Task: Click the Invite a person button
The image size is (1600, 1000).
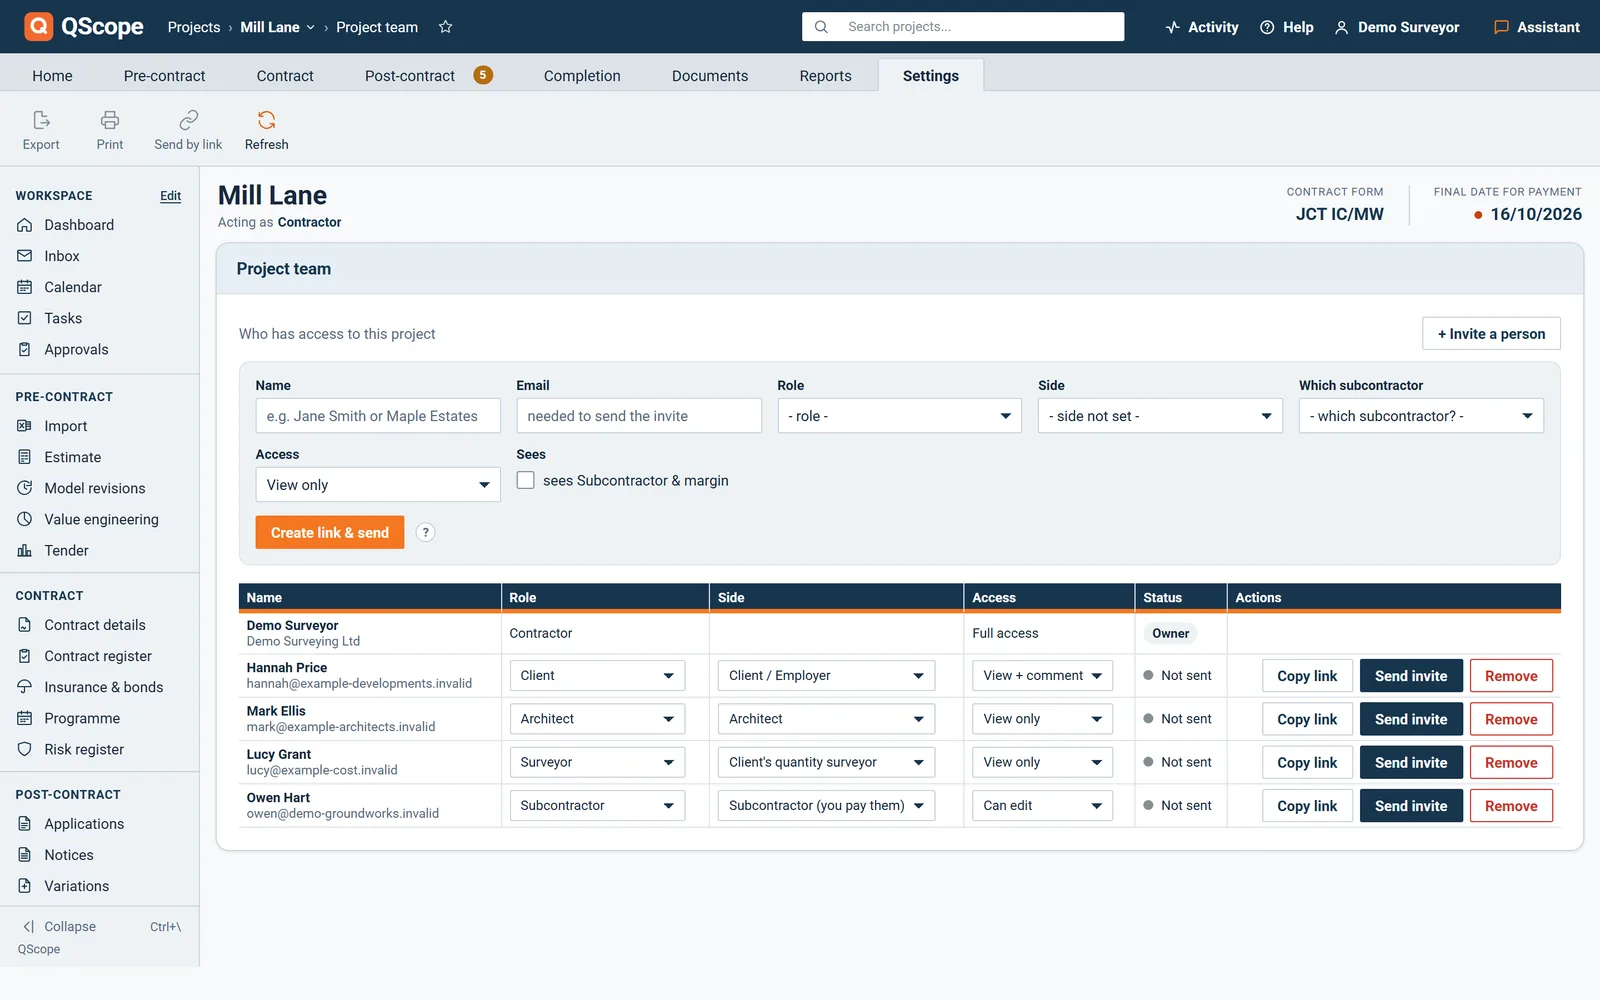Action: coord(1491,334)
